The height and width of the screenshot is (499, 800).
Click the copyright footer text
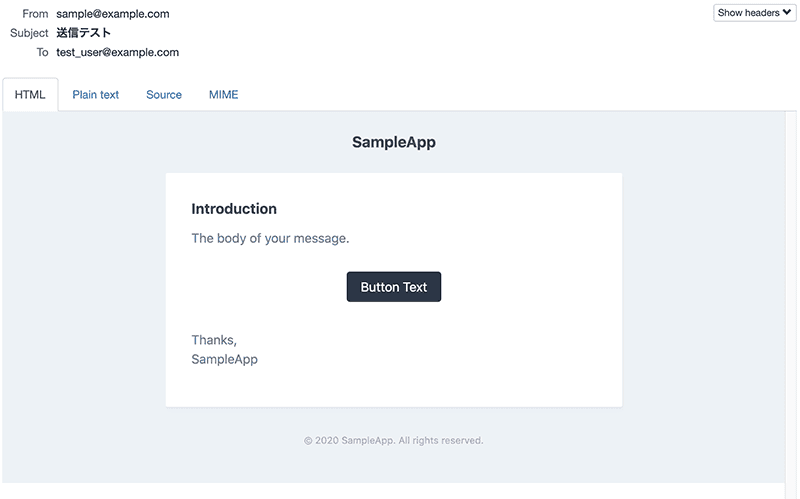point(393,440)
